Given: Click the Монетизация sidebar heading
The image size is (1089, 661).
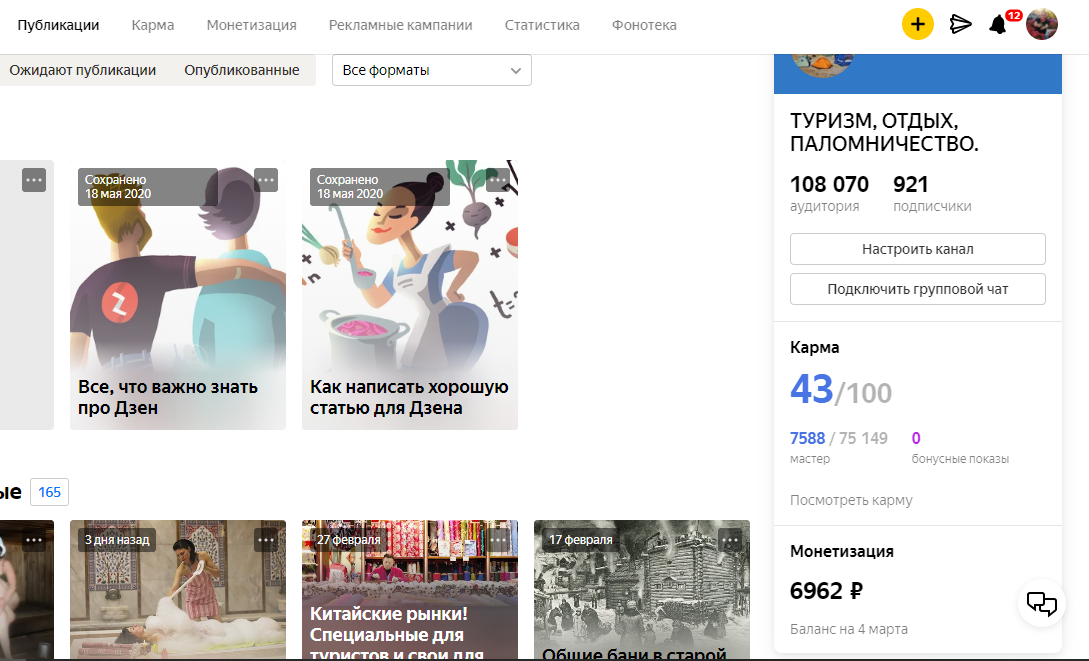Looking at the screenshot, I should [842, 551].
